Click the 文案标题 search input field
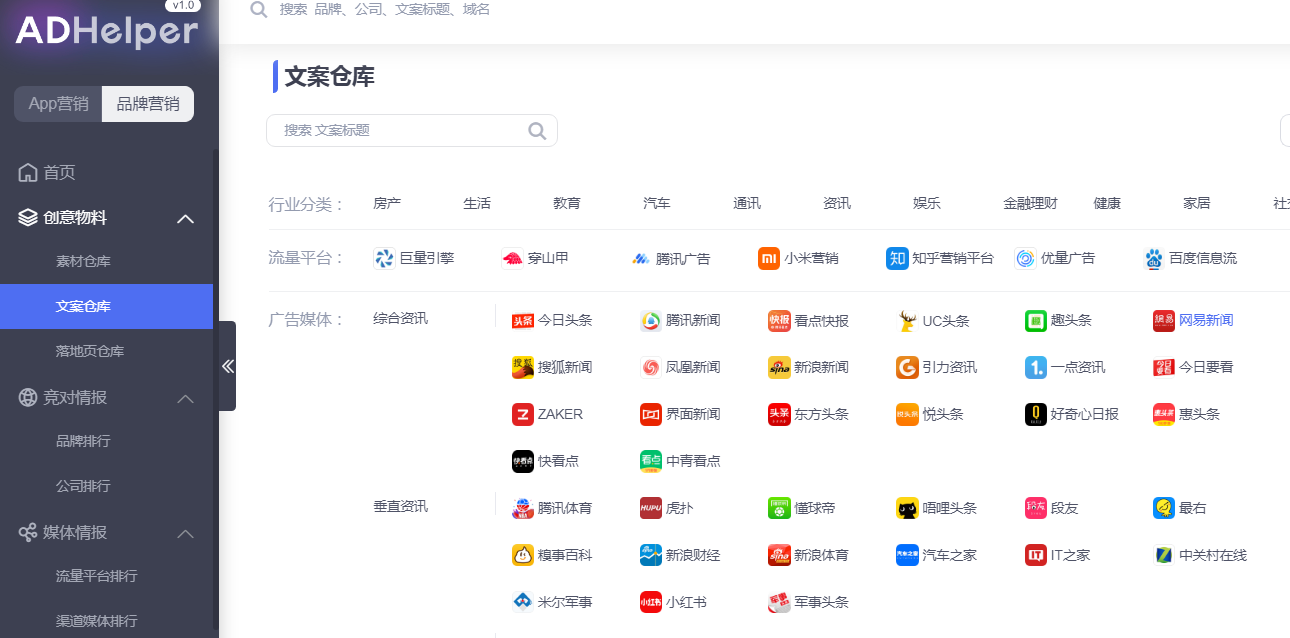 point(400,130)
